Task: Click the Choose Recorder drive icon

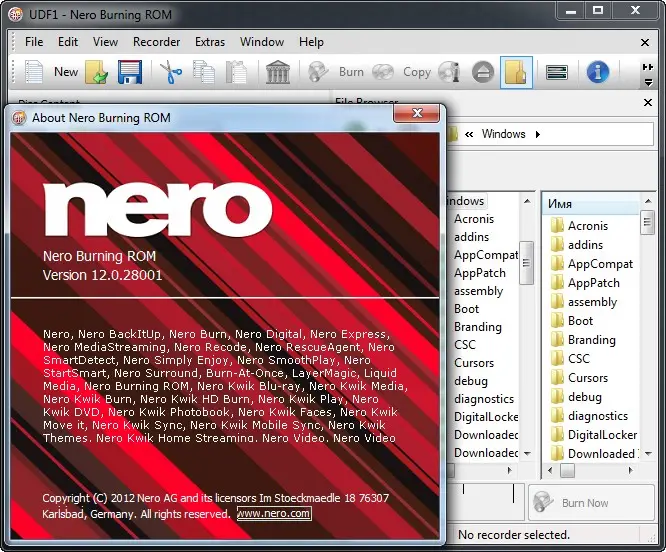Action: click(557, 72)
